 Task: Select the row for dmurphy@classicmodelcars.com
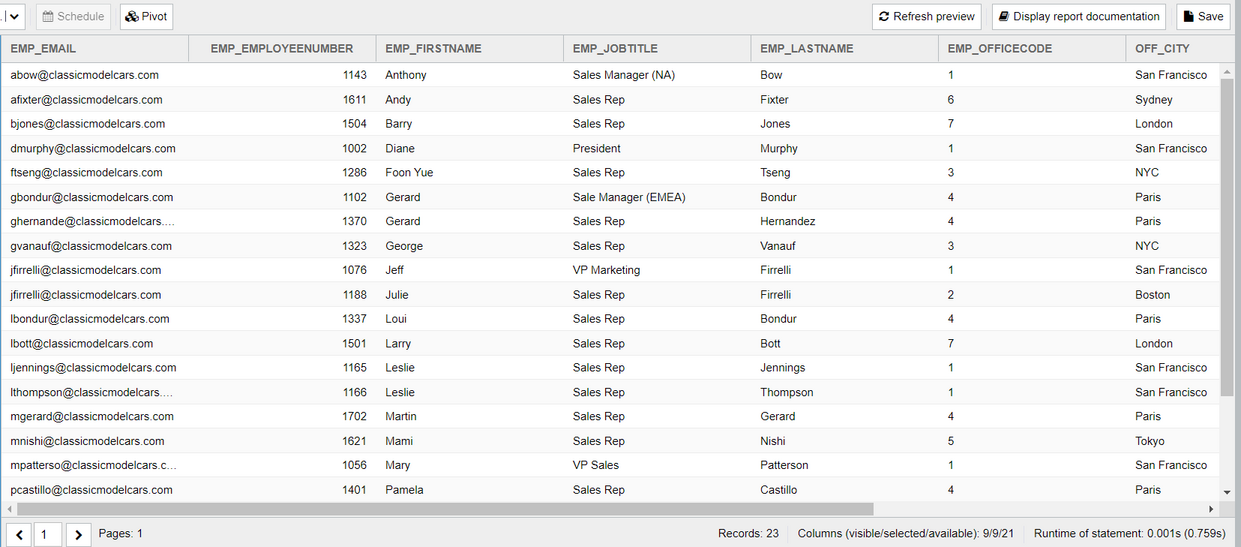pos(93,148)
